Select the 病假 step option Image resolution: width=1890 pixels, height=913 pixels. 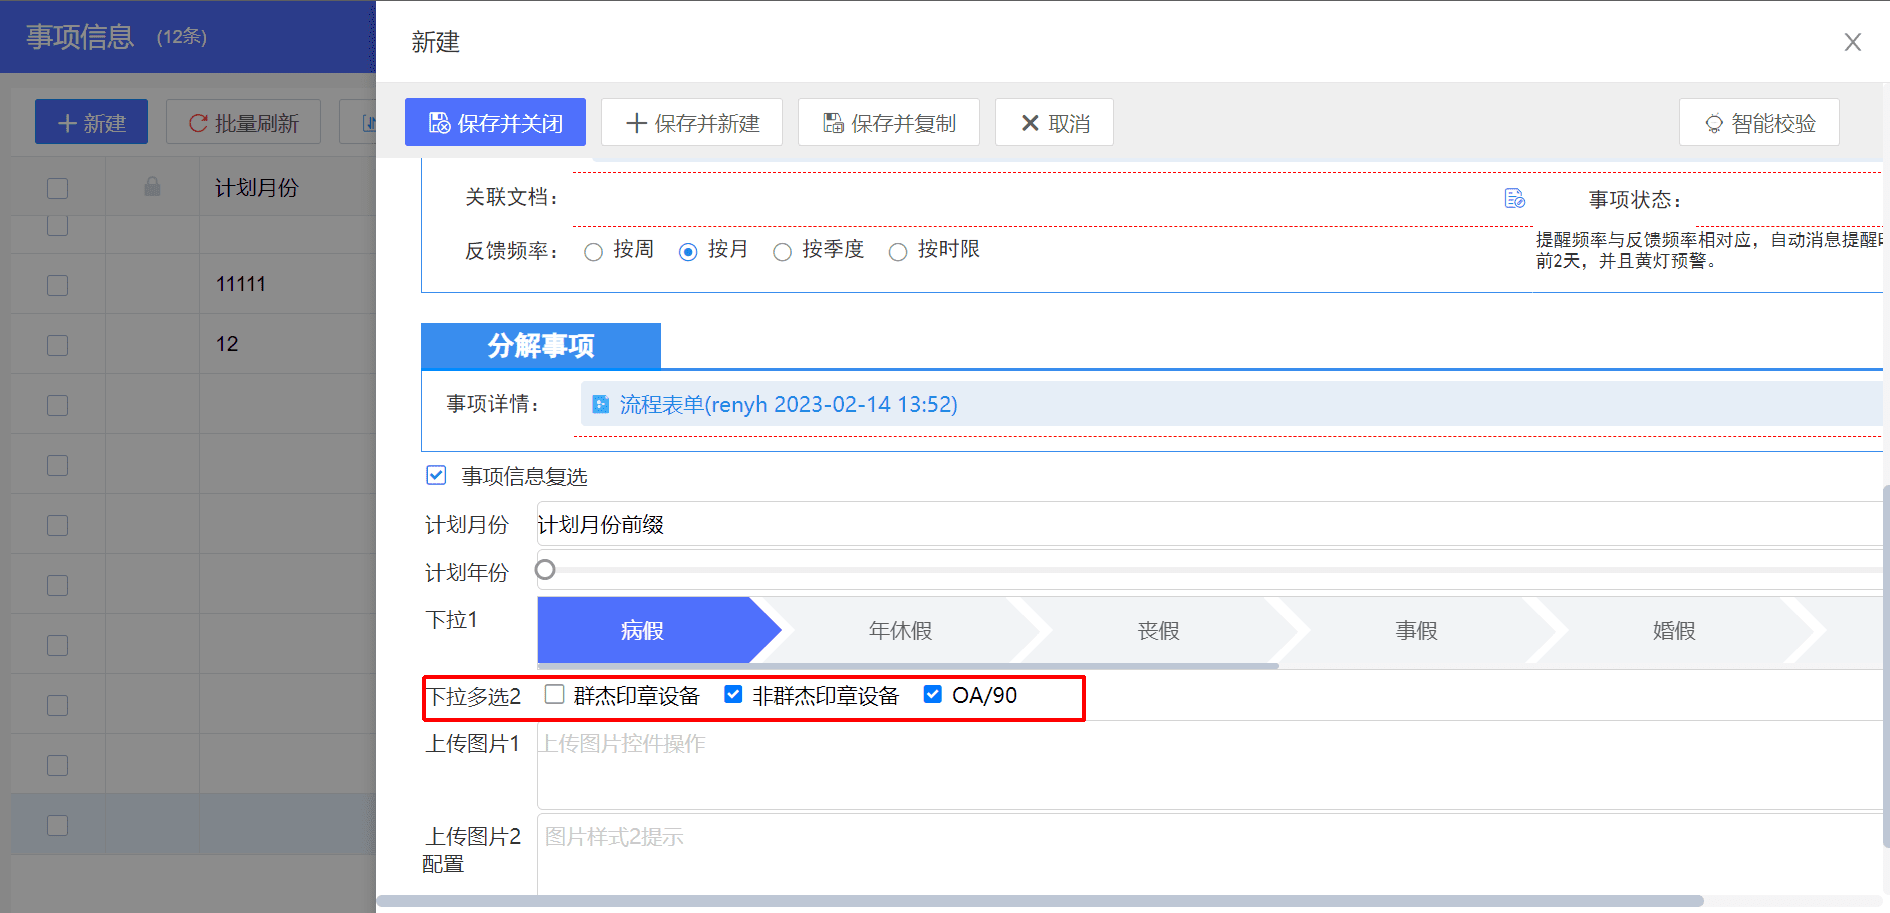click(642, 630)
